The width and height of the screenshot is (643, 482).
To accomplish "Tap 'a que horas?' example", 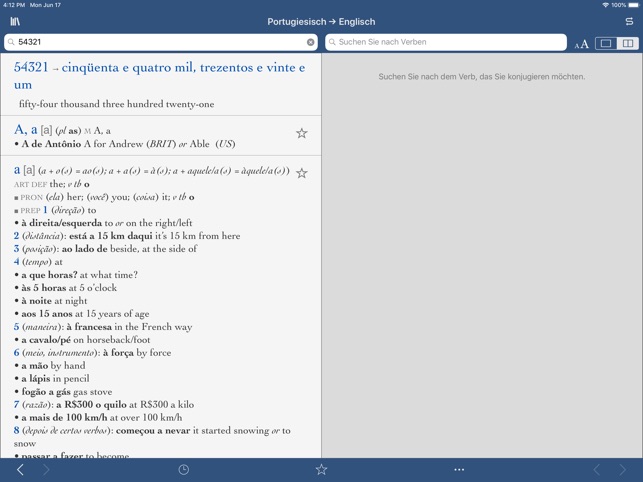I will tap(49, 275).
